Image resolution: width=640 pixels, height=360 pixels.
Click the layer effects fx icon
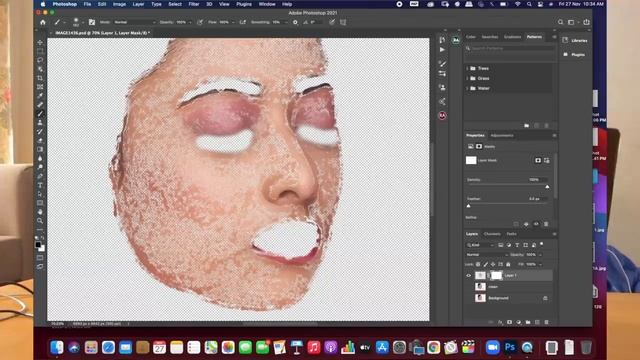pos(500,322)
